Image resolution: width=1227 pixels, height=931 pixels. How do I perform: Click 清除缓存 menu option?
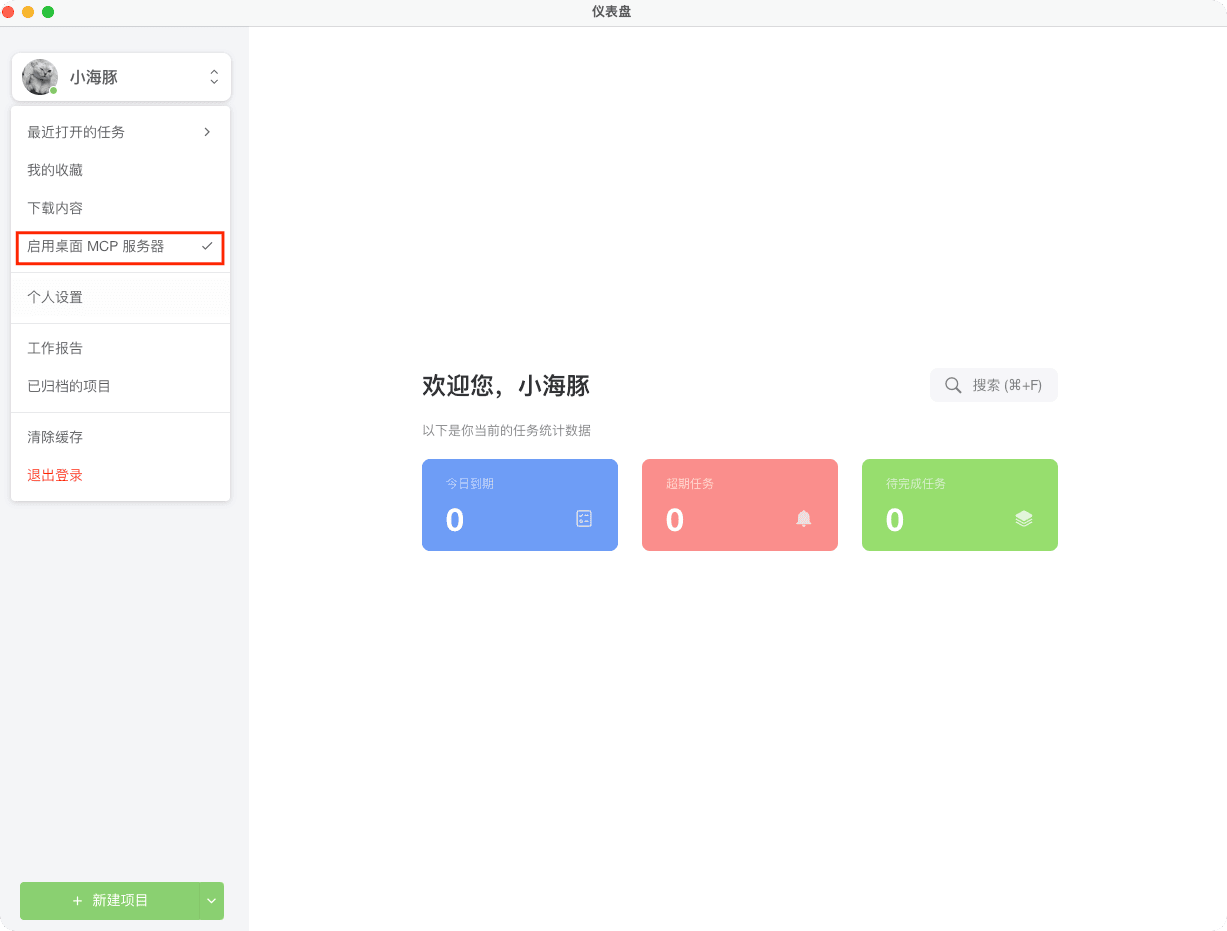55,437
